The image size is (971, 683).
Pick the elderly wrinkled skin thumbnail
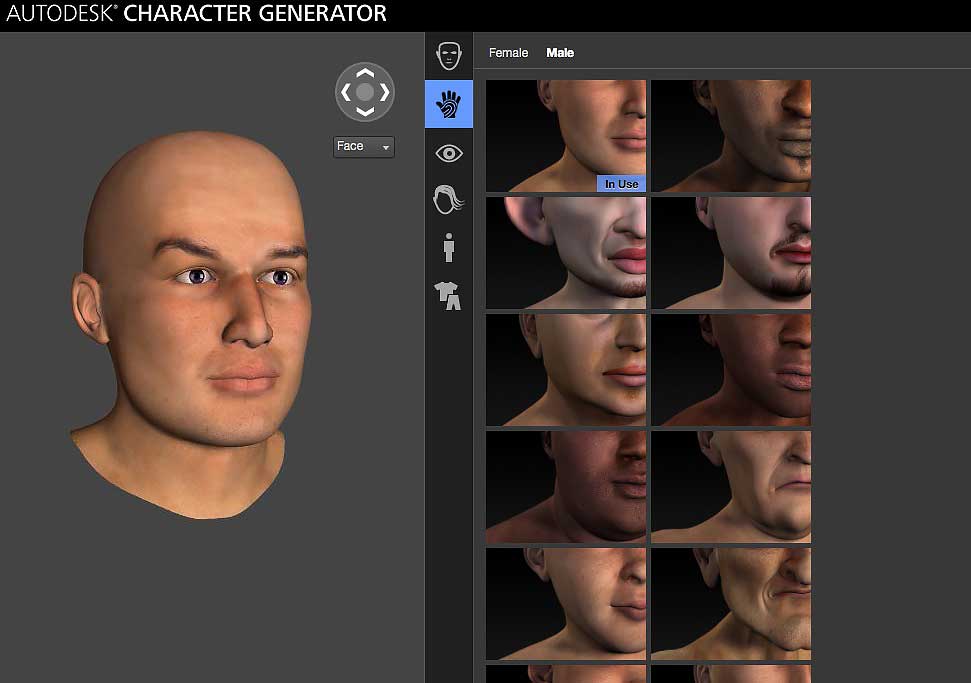[x=730, y=487]
